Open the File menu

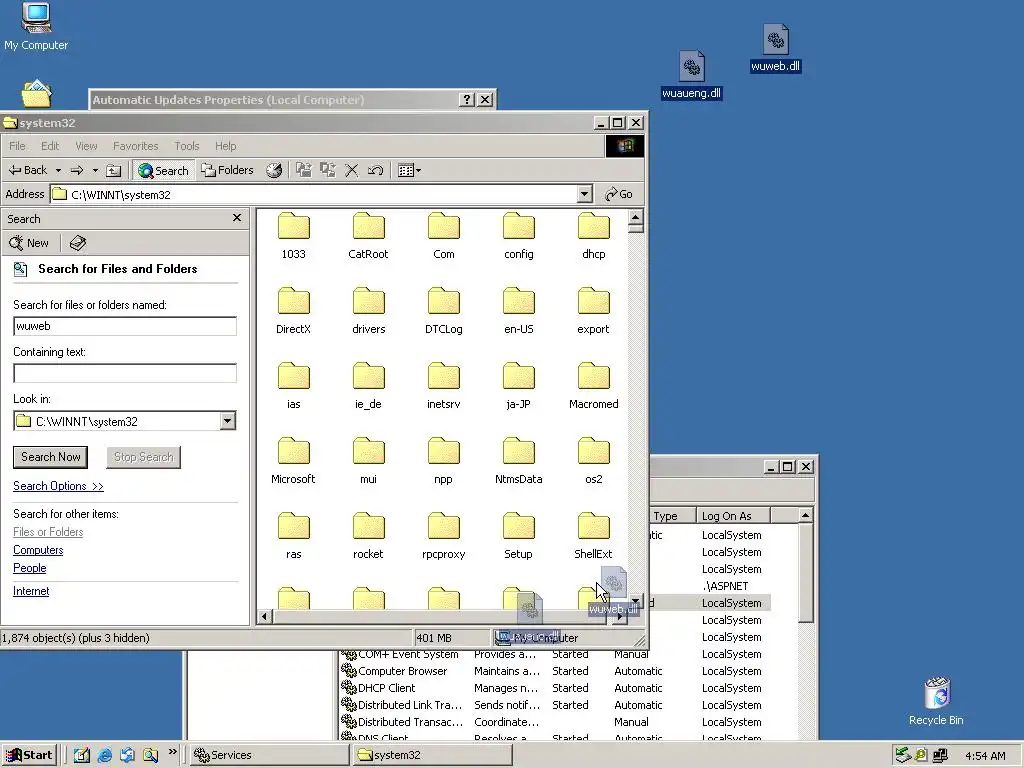pos(17,146)
